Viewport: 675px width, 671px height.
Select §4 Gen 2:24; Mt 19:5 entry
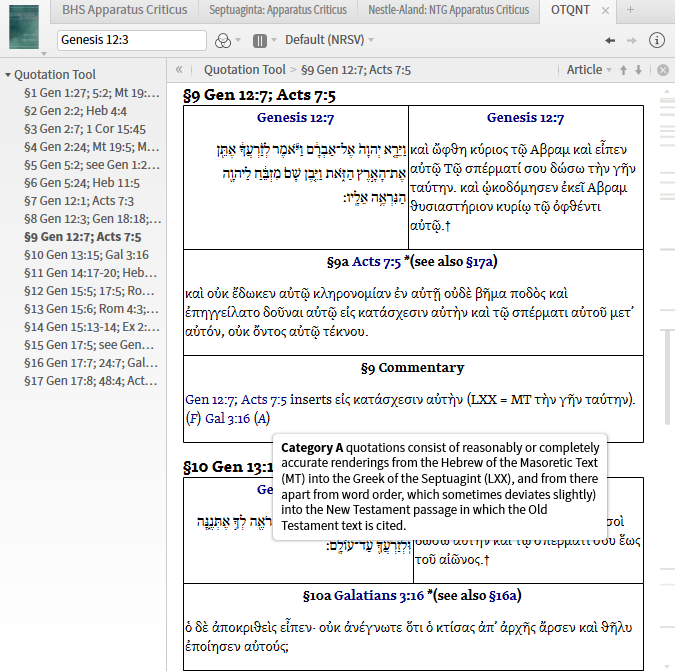click(x=92, y=147)
